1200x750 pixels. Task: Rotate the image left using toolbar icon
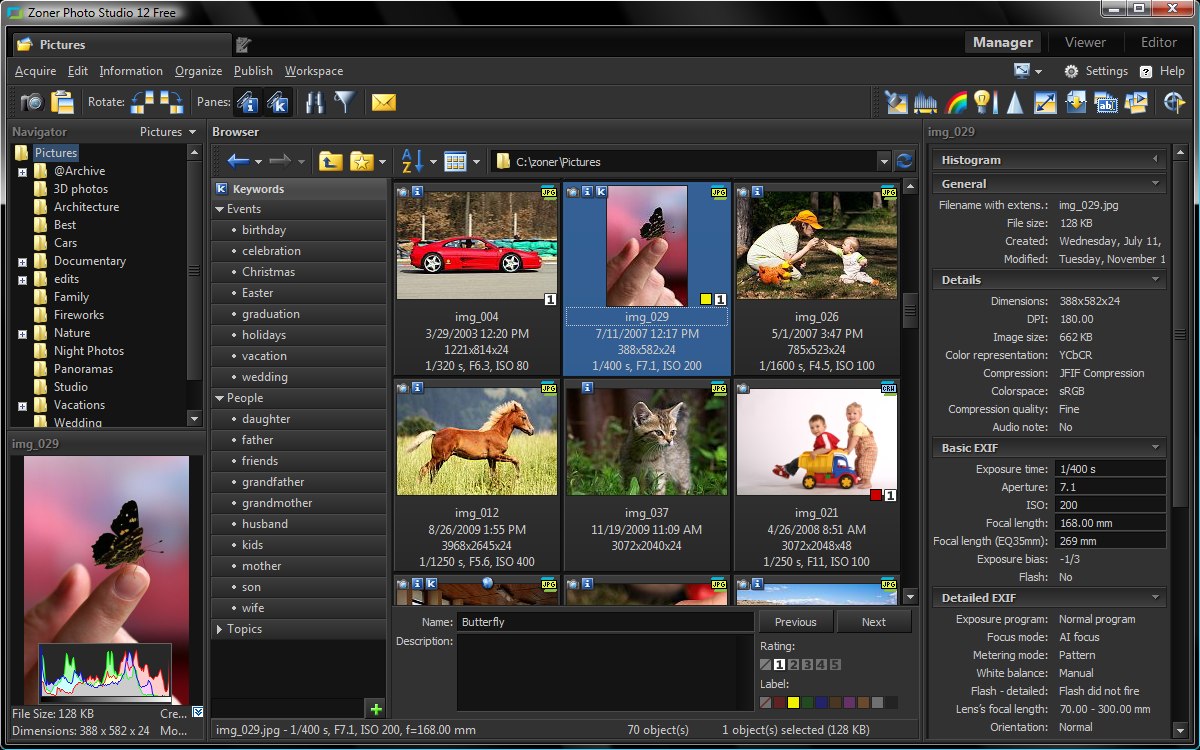(144, 102)
